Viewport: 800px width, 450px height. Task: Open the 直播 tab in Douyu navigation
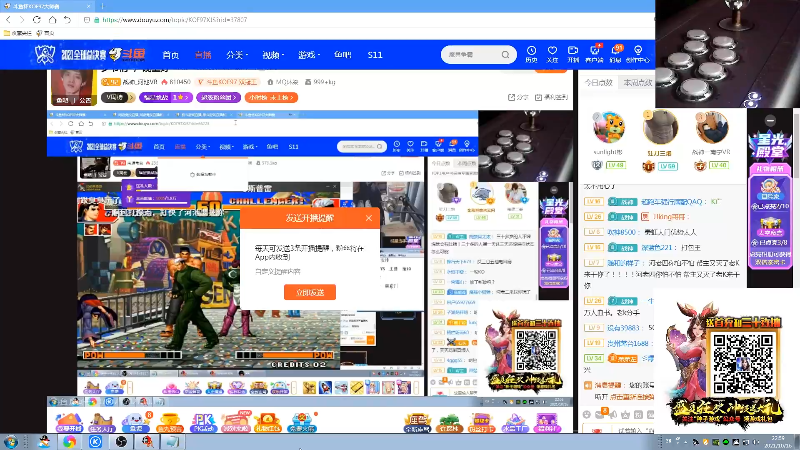point(203,55)
